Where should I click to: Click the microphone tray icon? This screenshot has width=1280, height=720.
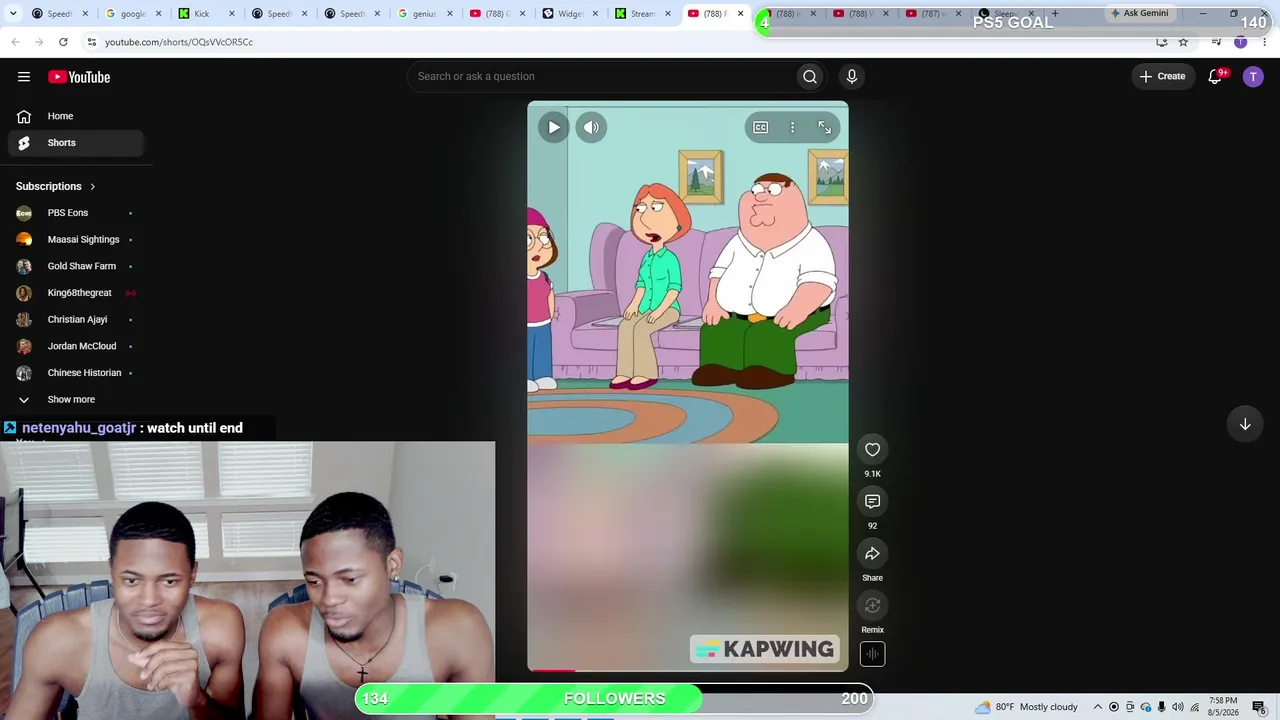1161,707
